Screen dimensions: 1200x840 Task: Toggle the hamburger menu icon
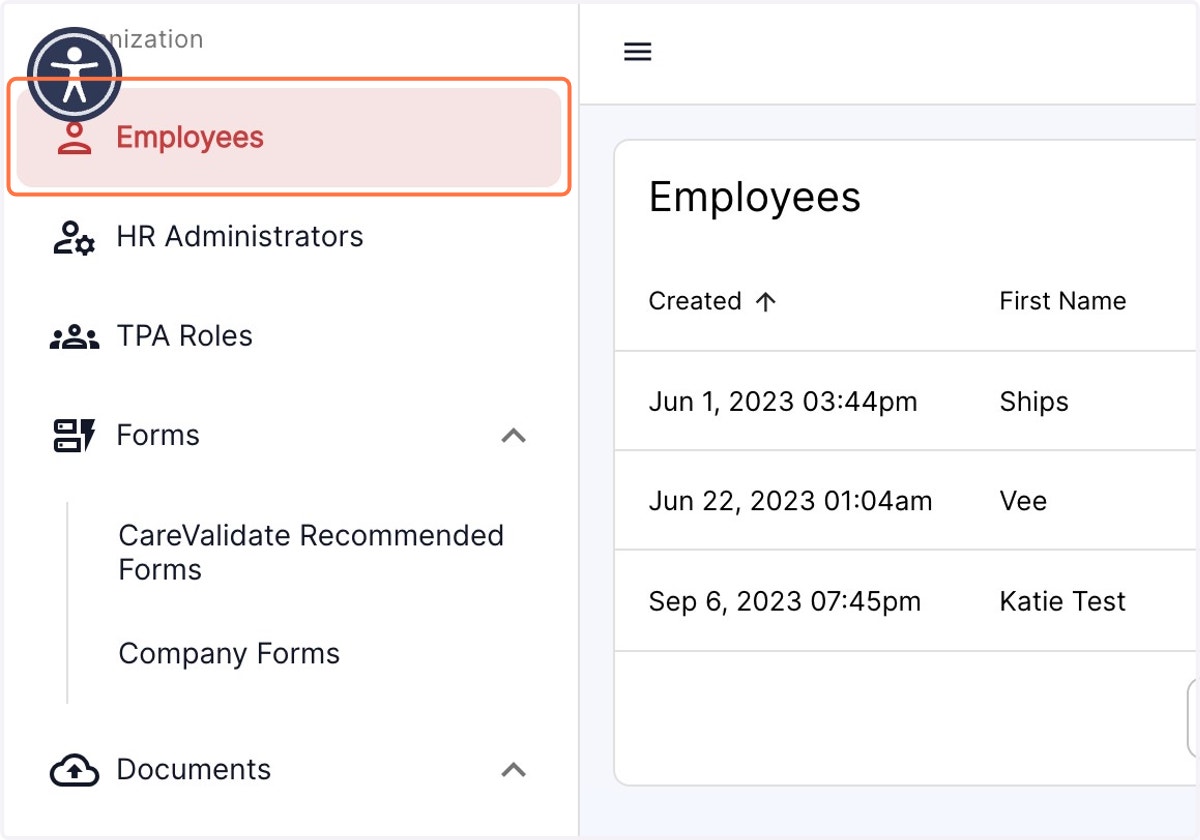pyautogui.click(x=638, y=52)
